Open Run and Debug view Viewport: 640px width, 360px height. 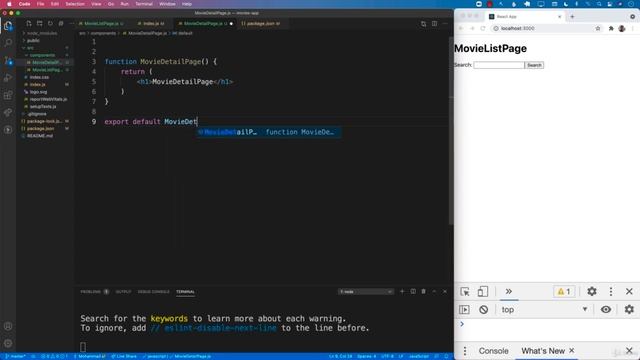pos(8,78)
